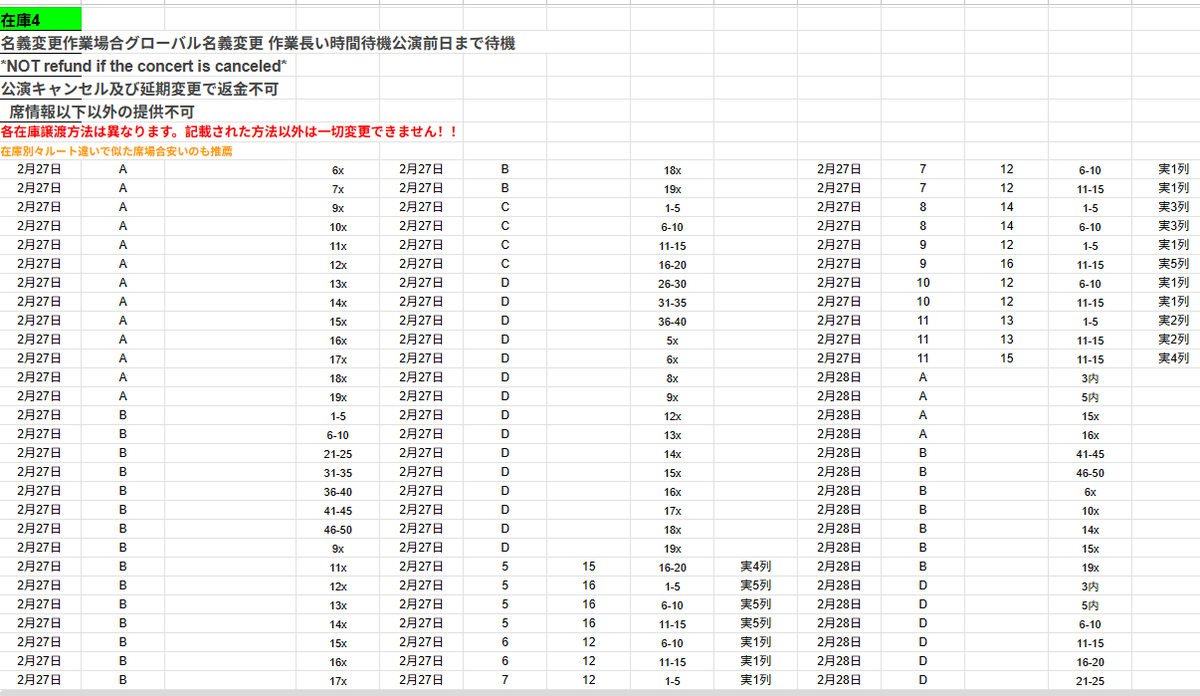Select "31-35" in the 2月27日 B row
The image size is (1200, 696).
click(338, 473)
